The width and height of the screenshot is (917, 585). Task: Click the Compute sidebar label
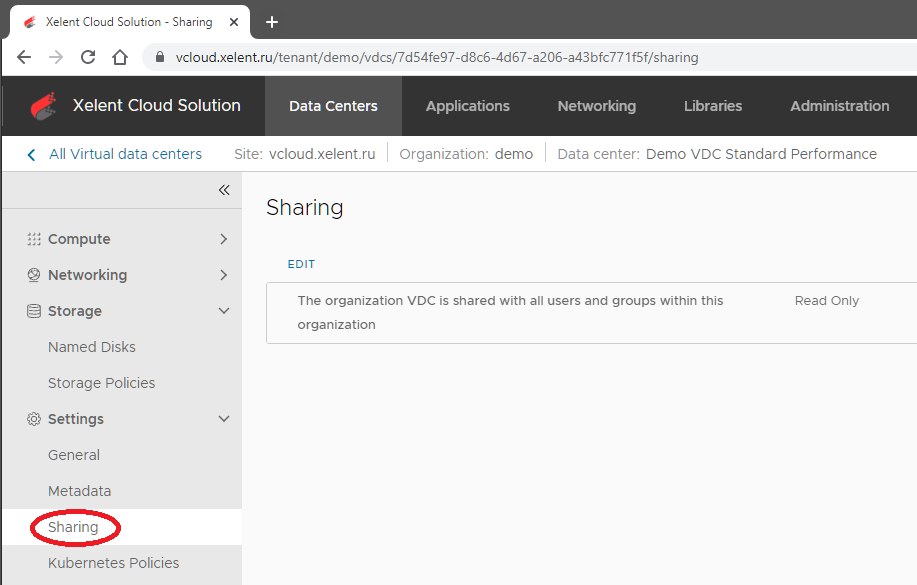tap(79, 239)
